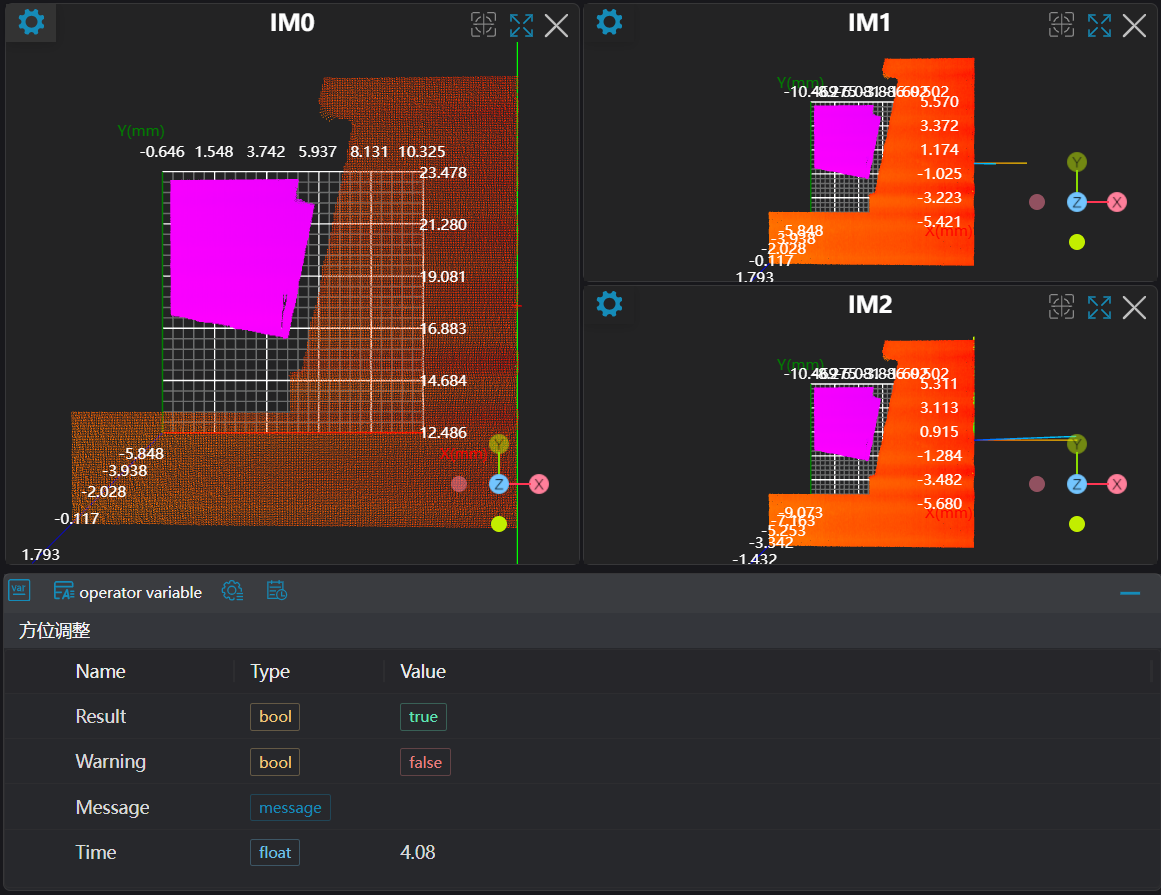
Task: Click fit-to-view icon in IM1 panel
Action: click(1061, 25)
